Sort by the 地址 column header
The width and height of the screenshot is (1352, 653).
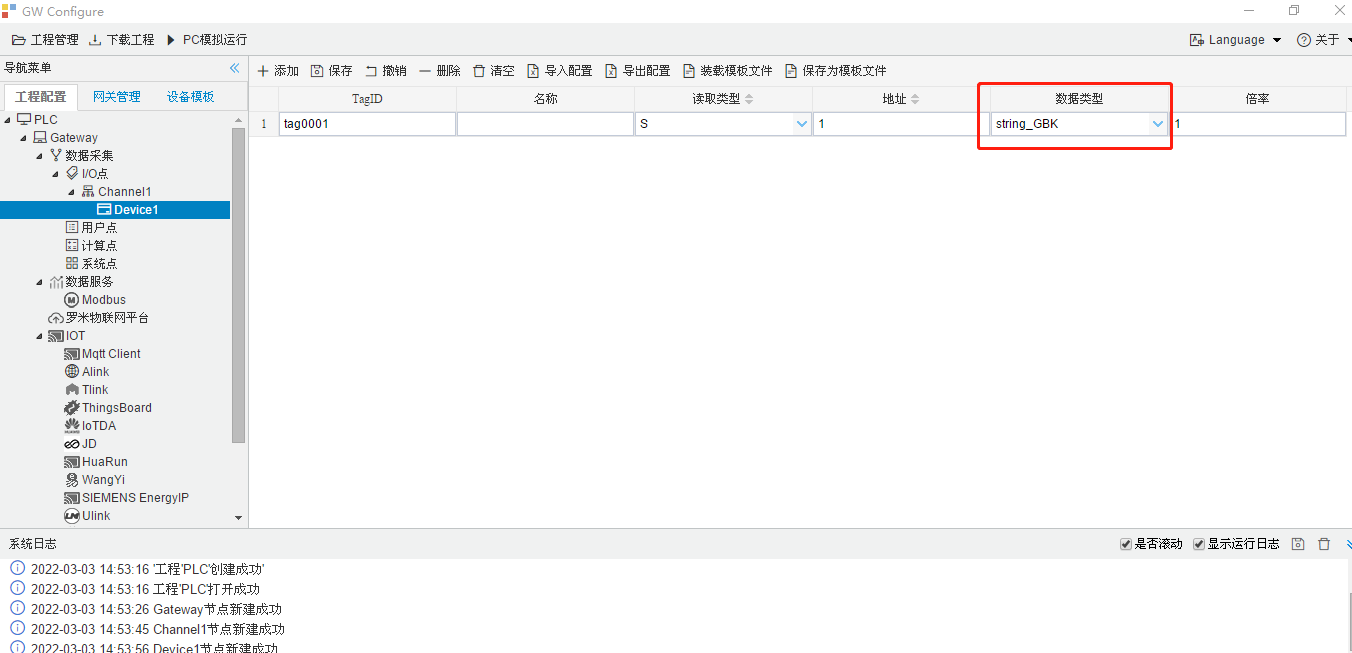(x=901, y=99)
